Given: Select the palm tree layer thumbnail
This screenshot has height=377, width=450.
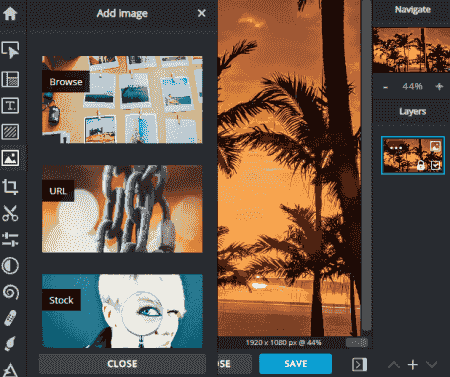Looking at the screenshot, I should 413,155.
